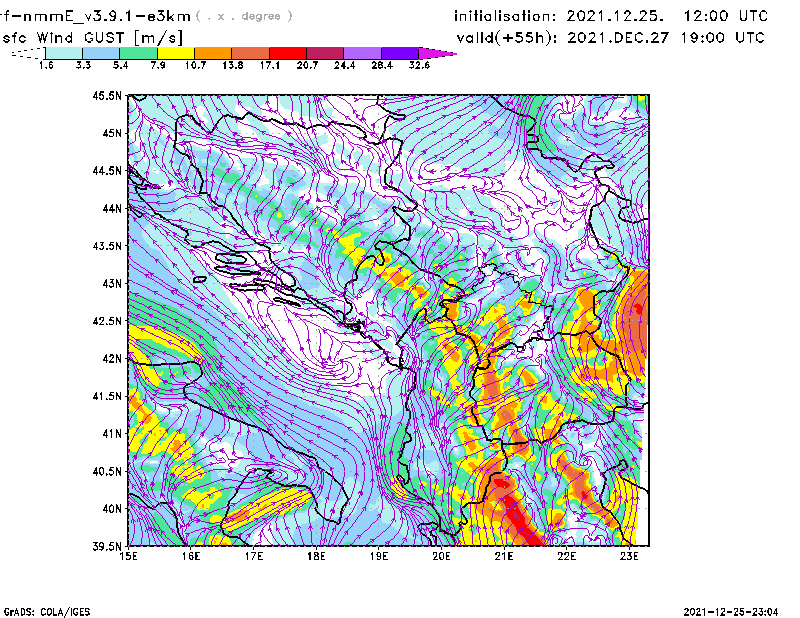Click the '( . x . degree )' resolution text
This screenshot has height=618, width=800.
click(x=244, y=16)
